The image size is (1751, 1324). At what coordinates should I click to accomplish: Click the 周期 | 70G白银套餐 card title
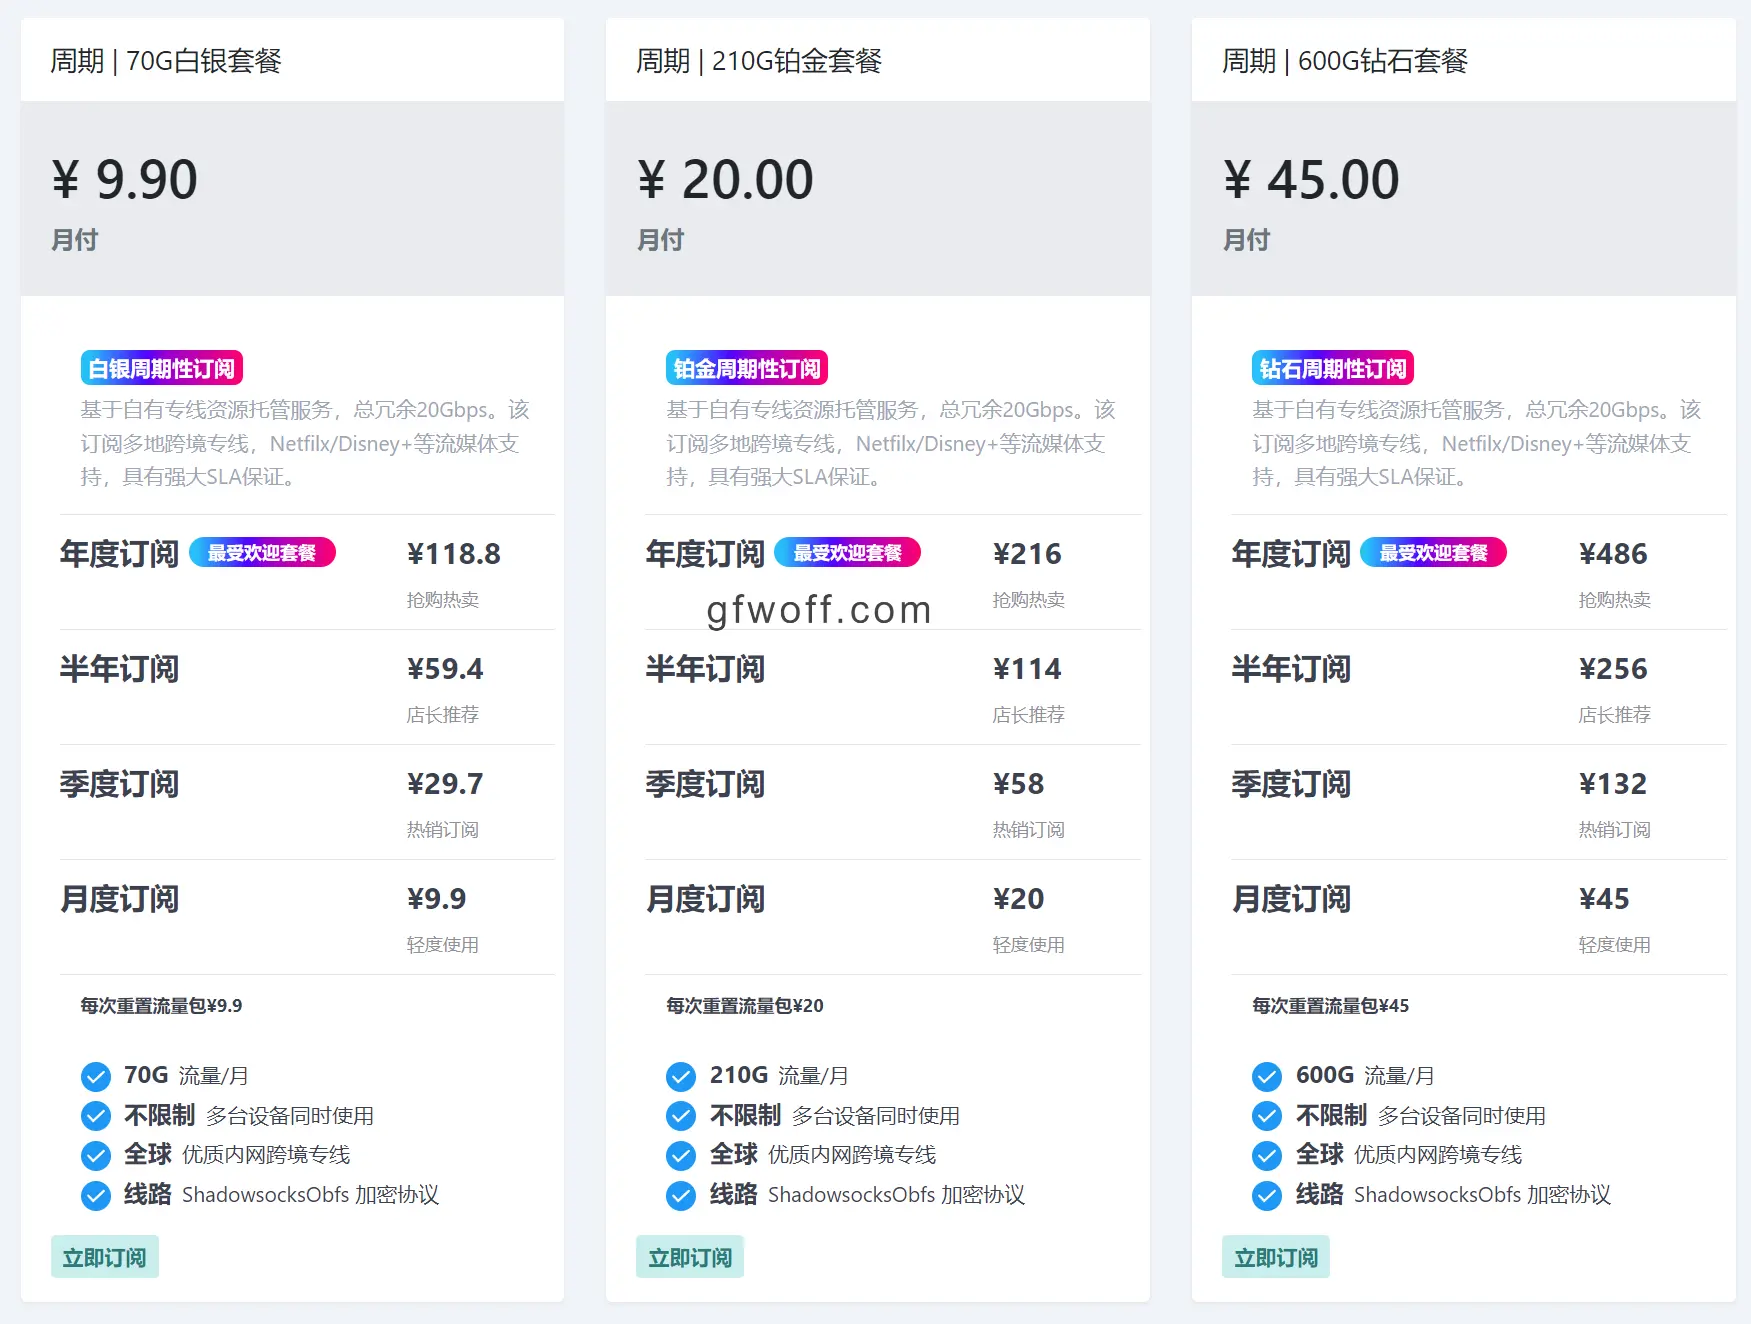[x=166, y=61]
